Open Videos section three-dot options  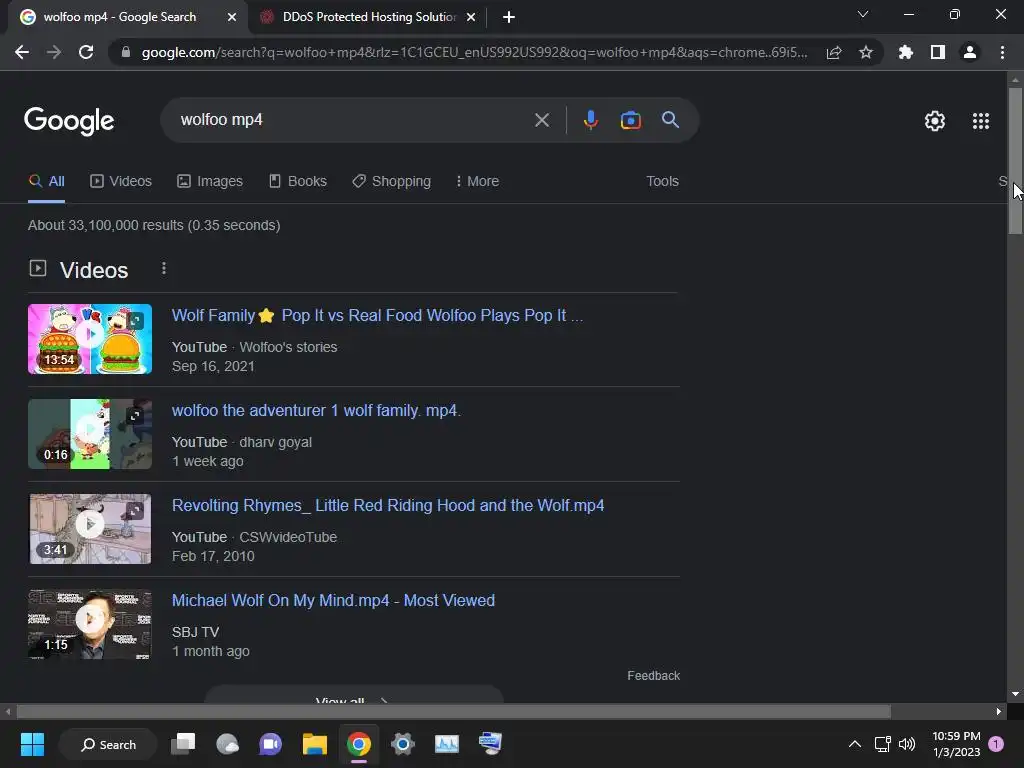pyautogui.click(x=164, y=268)
